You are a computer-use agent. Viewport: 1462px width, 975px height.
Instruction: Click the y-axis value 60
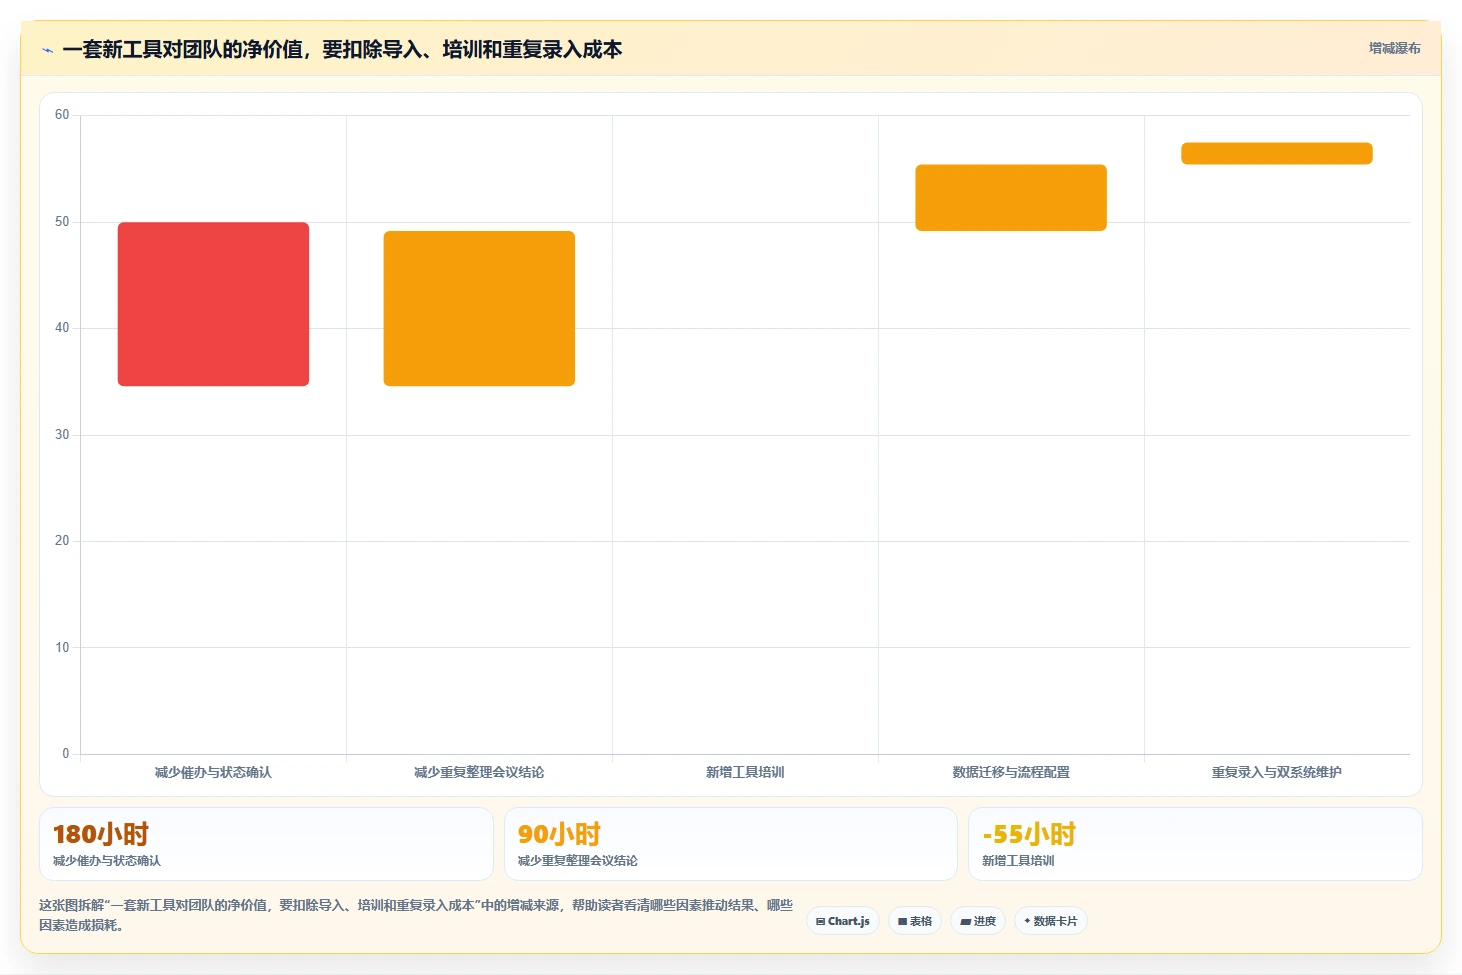click(62, 115)
